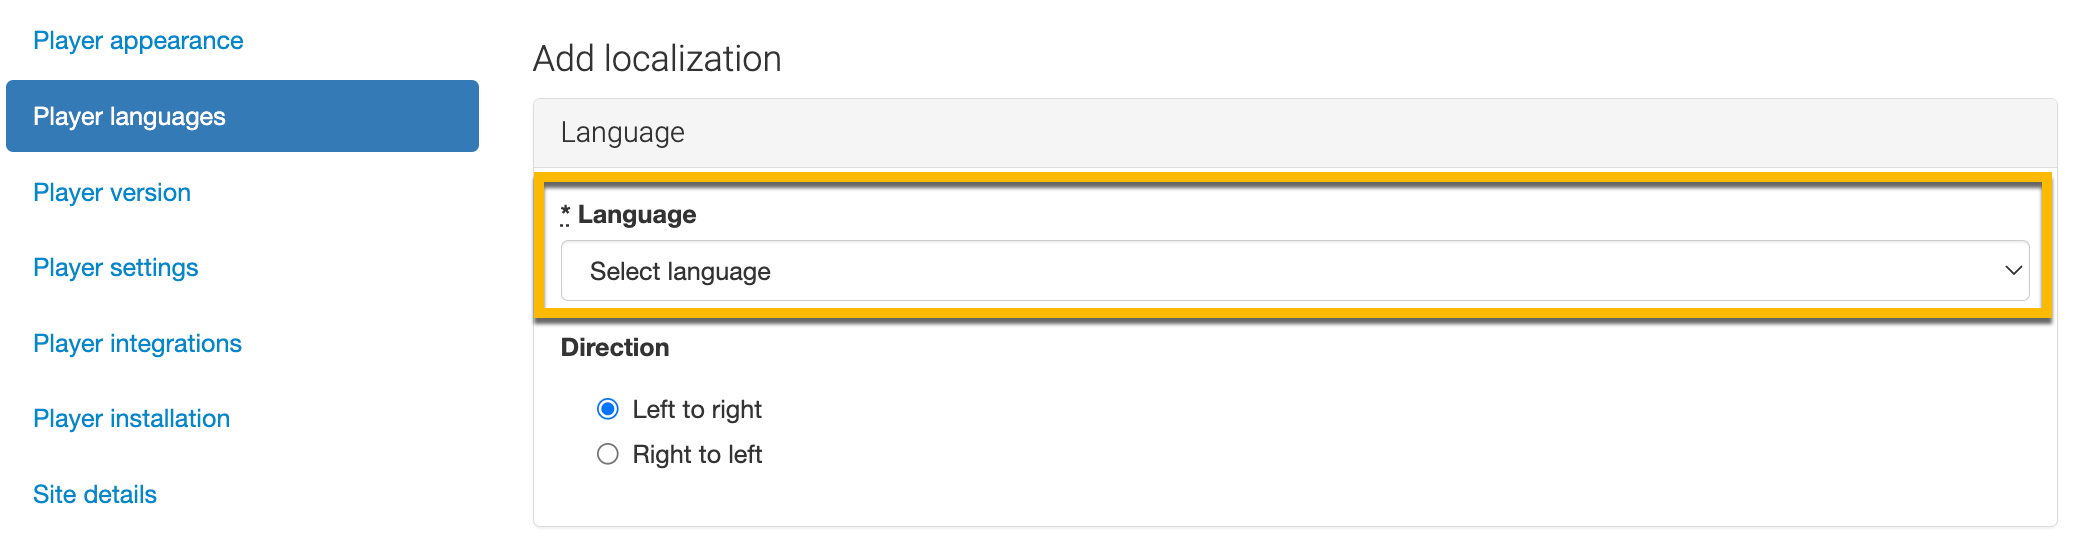
Task: Click the Add localization heading
Action: pyautogui.click(x=657, y=59)
